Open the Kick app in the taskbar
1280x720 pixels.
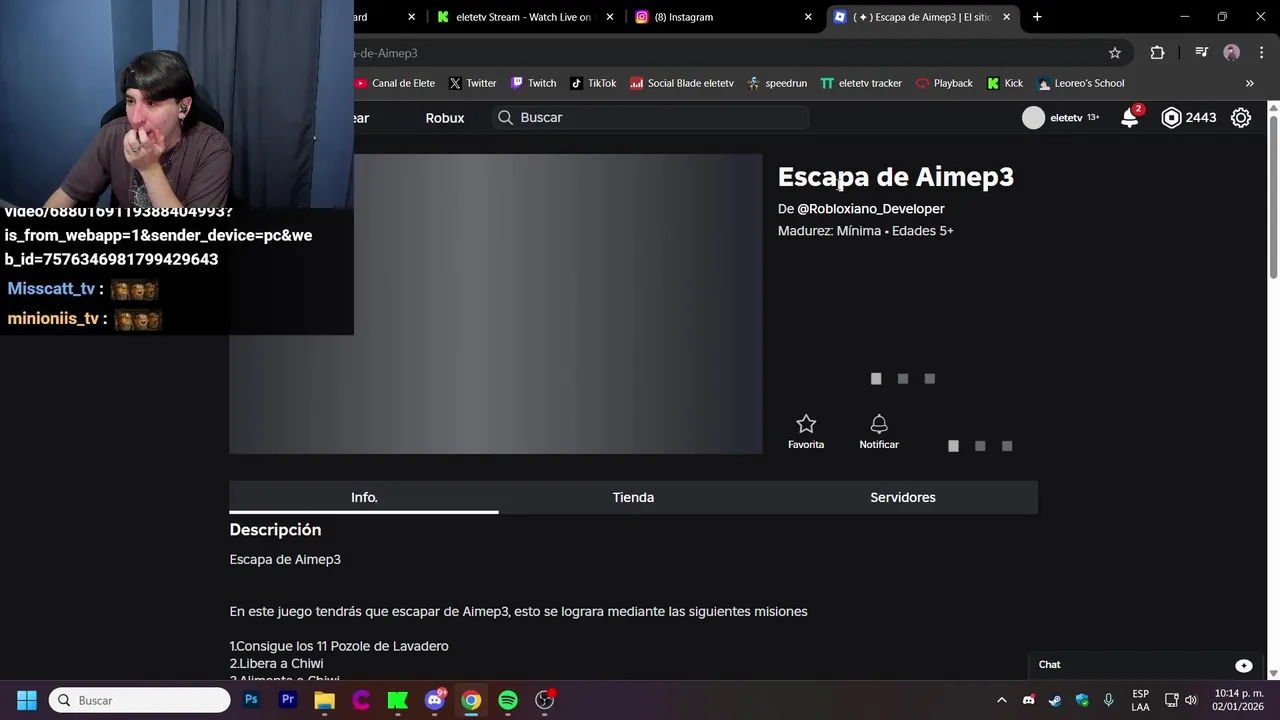coord(398,700)
